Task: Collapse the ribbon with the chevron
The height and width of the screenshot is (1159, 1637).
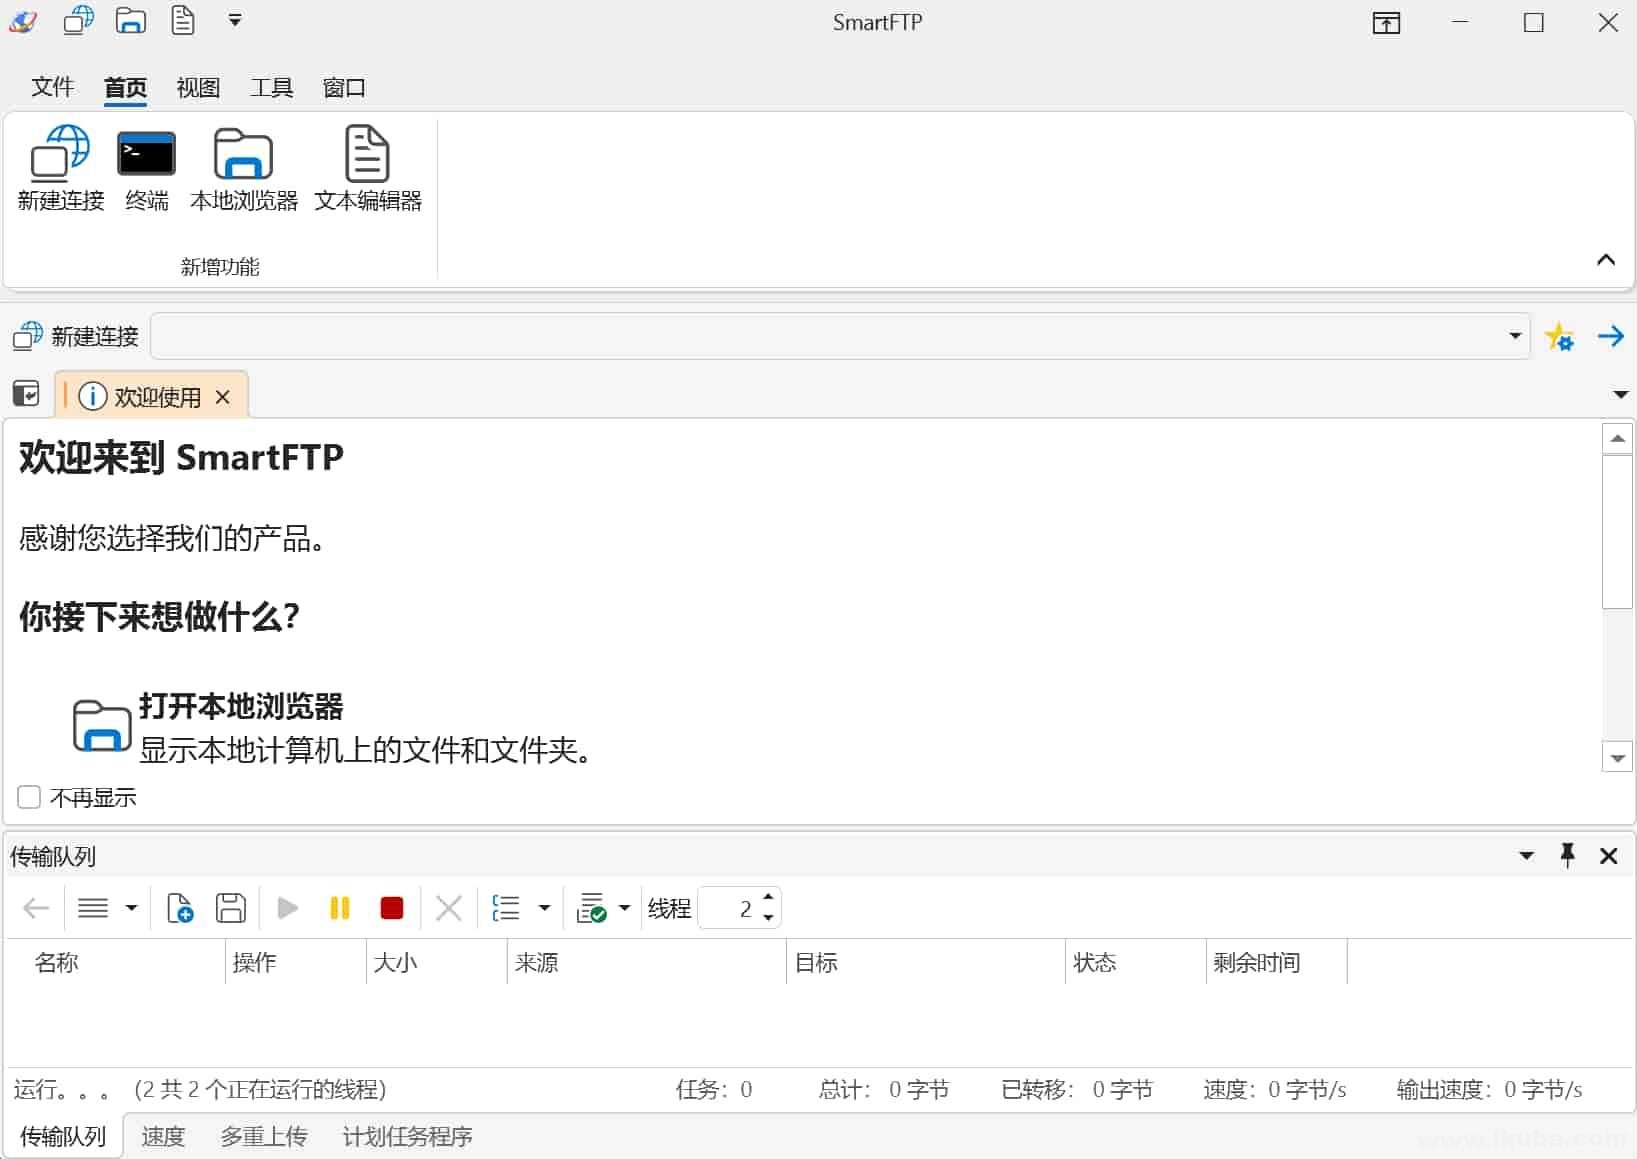Action: tap(1606, 260)
